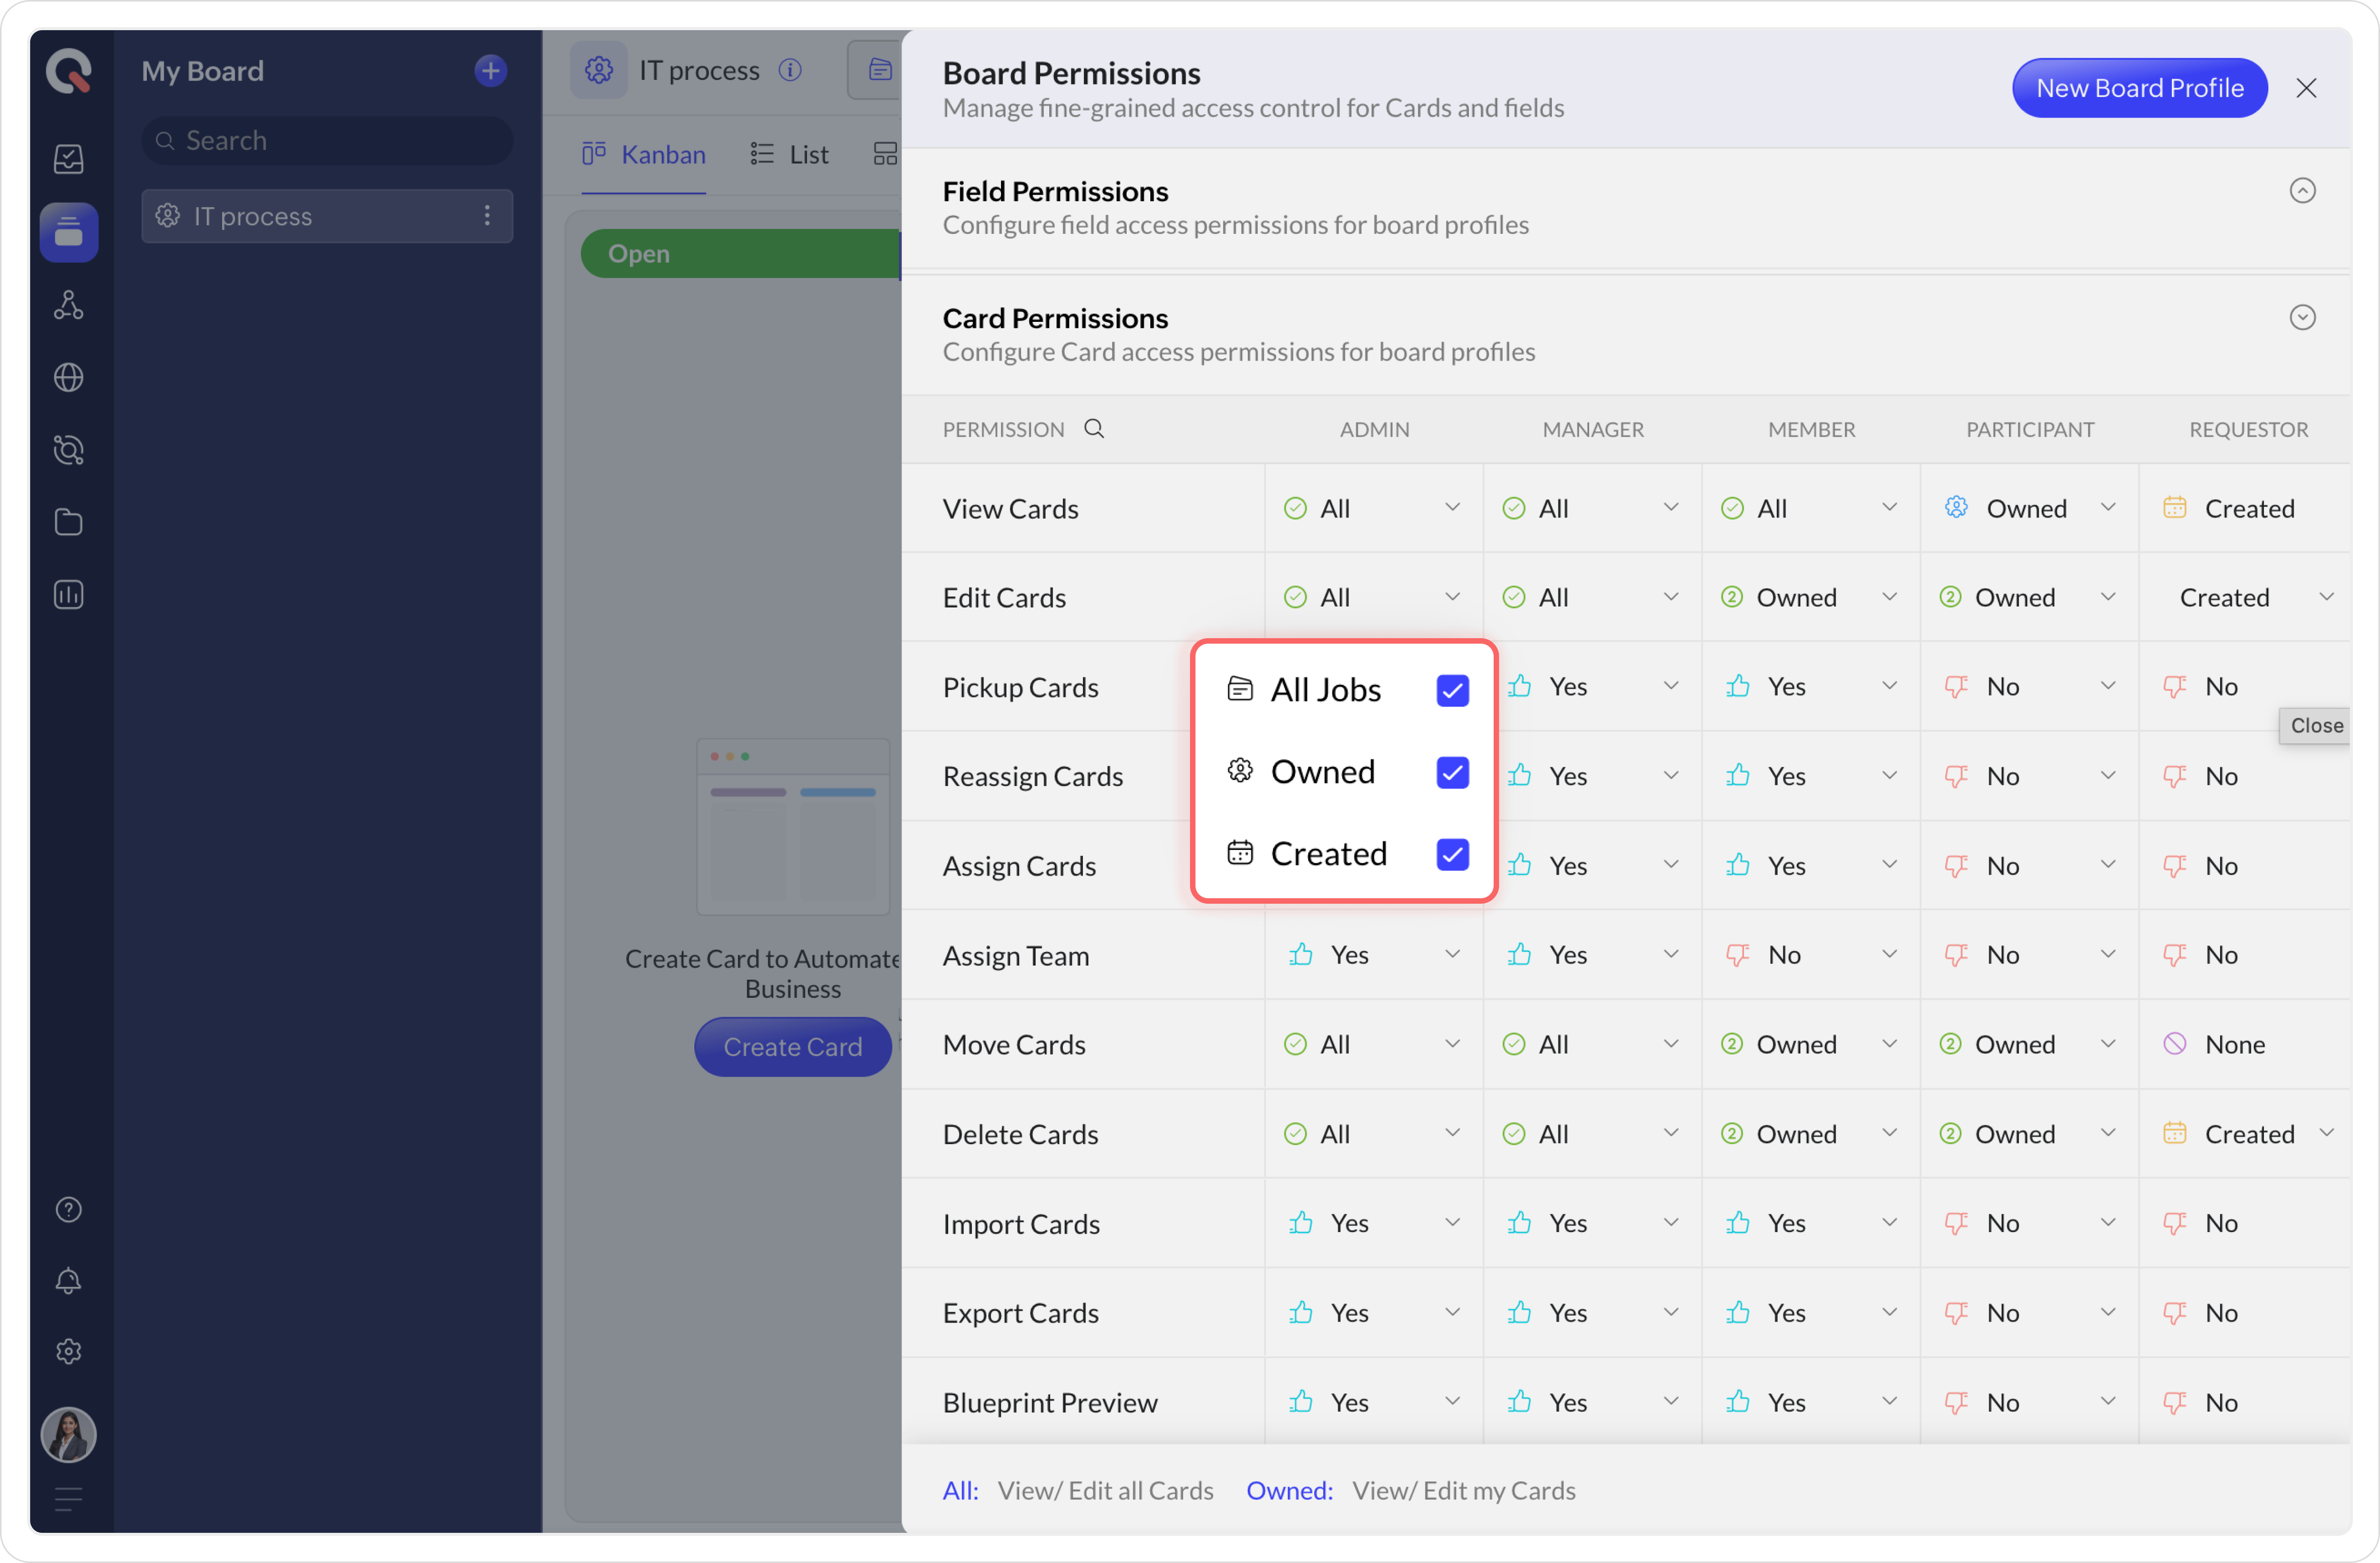Open the reports chart icon in the sidebar
The image size is (2380, 1563).
tap(68, 595)
